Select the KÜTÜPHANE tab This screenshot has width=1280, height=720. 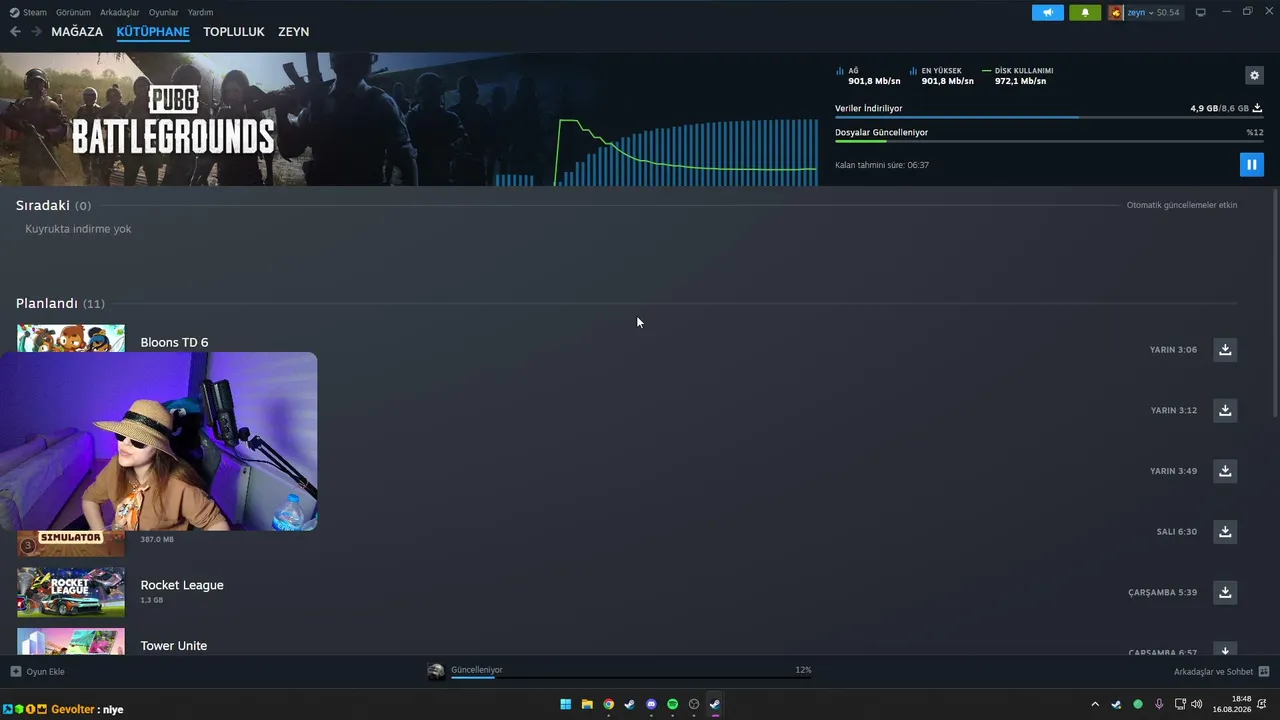(153, 32)
